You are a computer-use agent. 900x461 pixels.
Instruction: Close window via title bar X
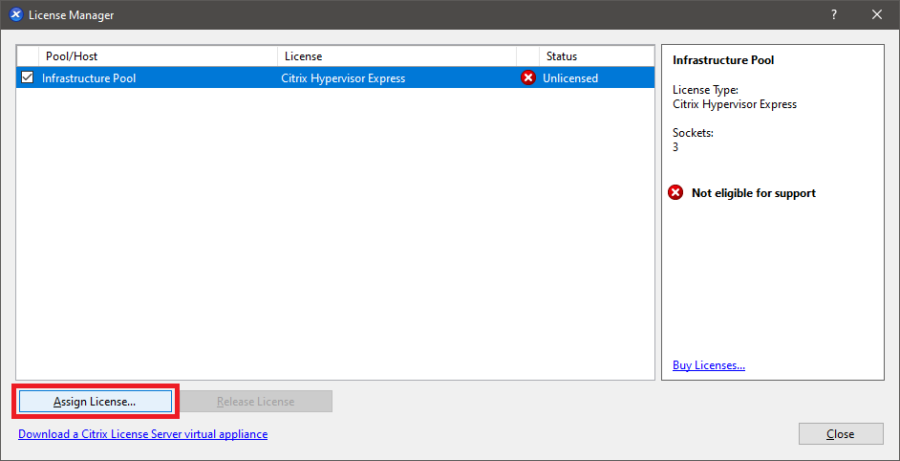[876, 15]
